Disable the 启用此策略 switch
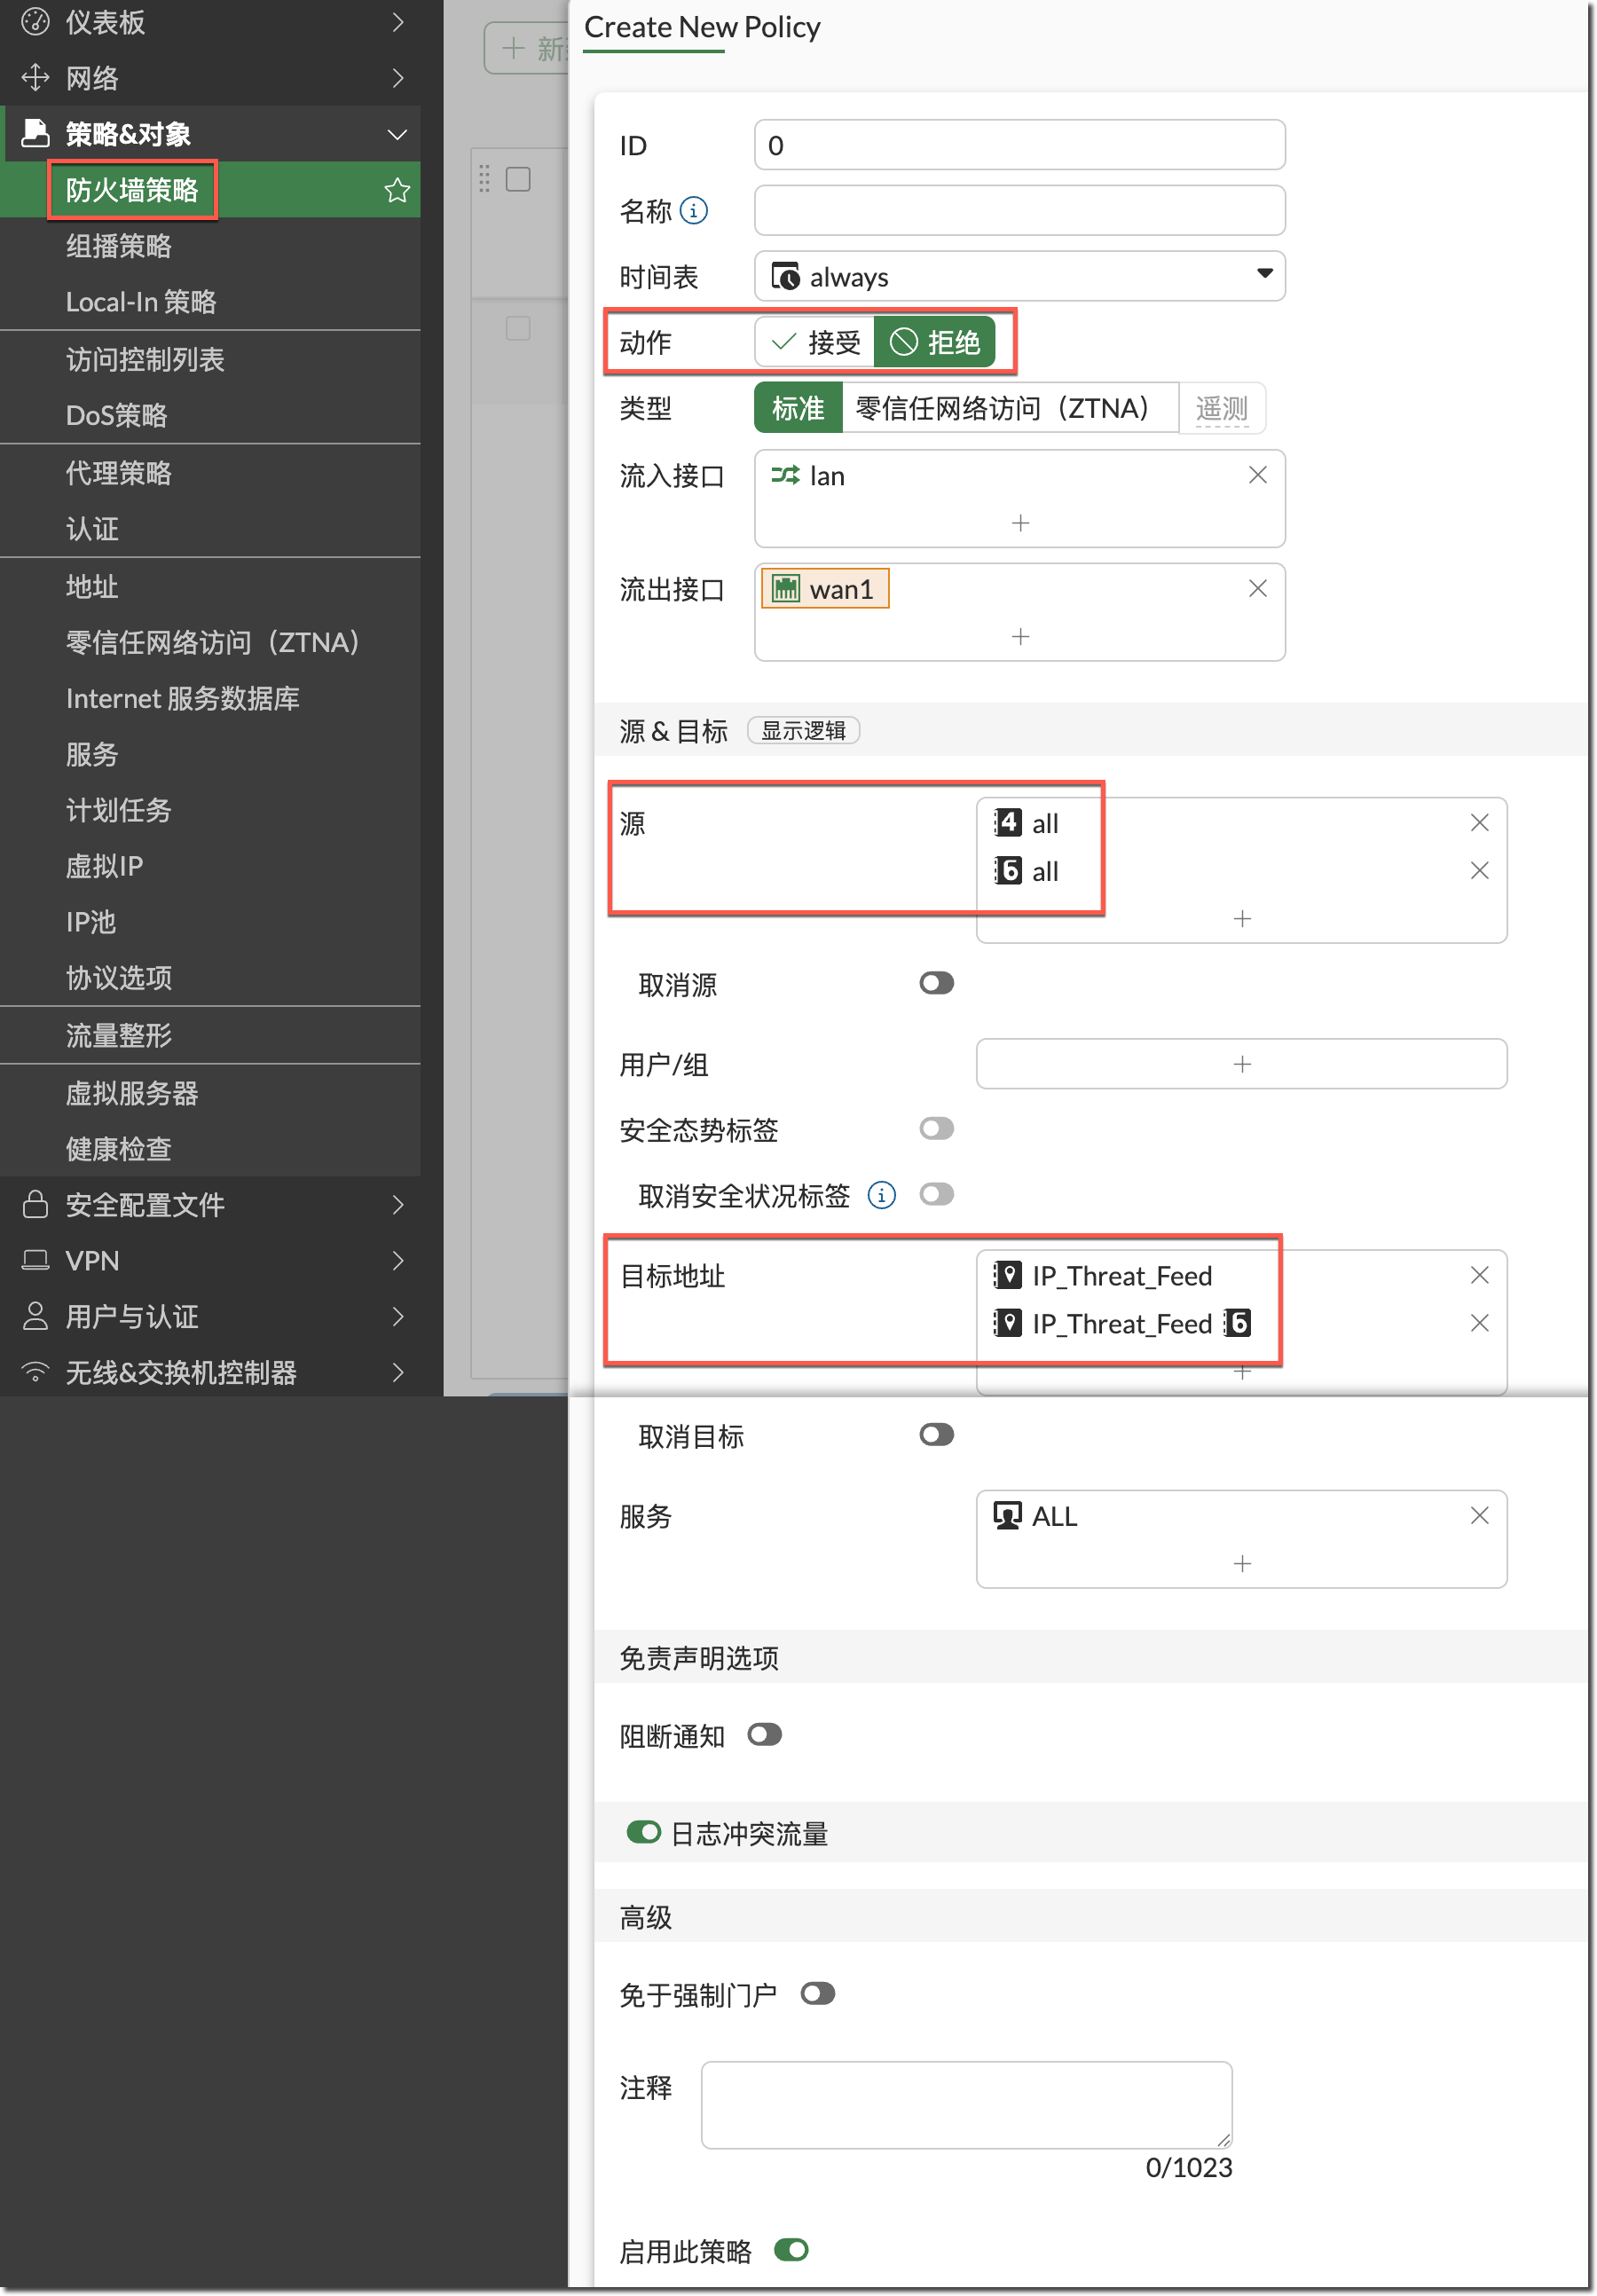Screen dimensions: 1597x2296 pyautogui.click(x=791, y=2251)
